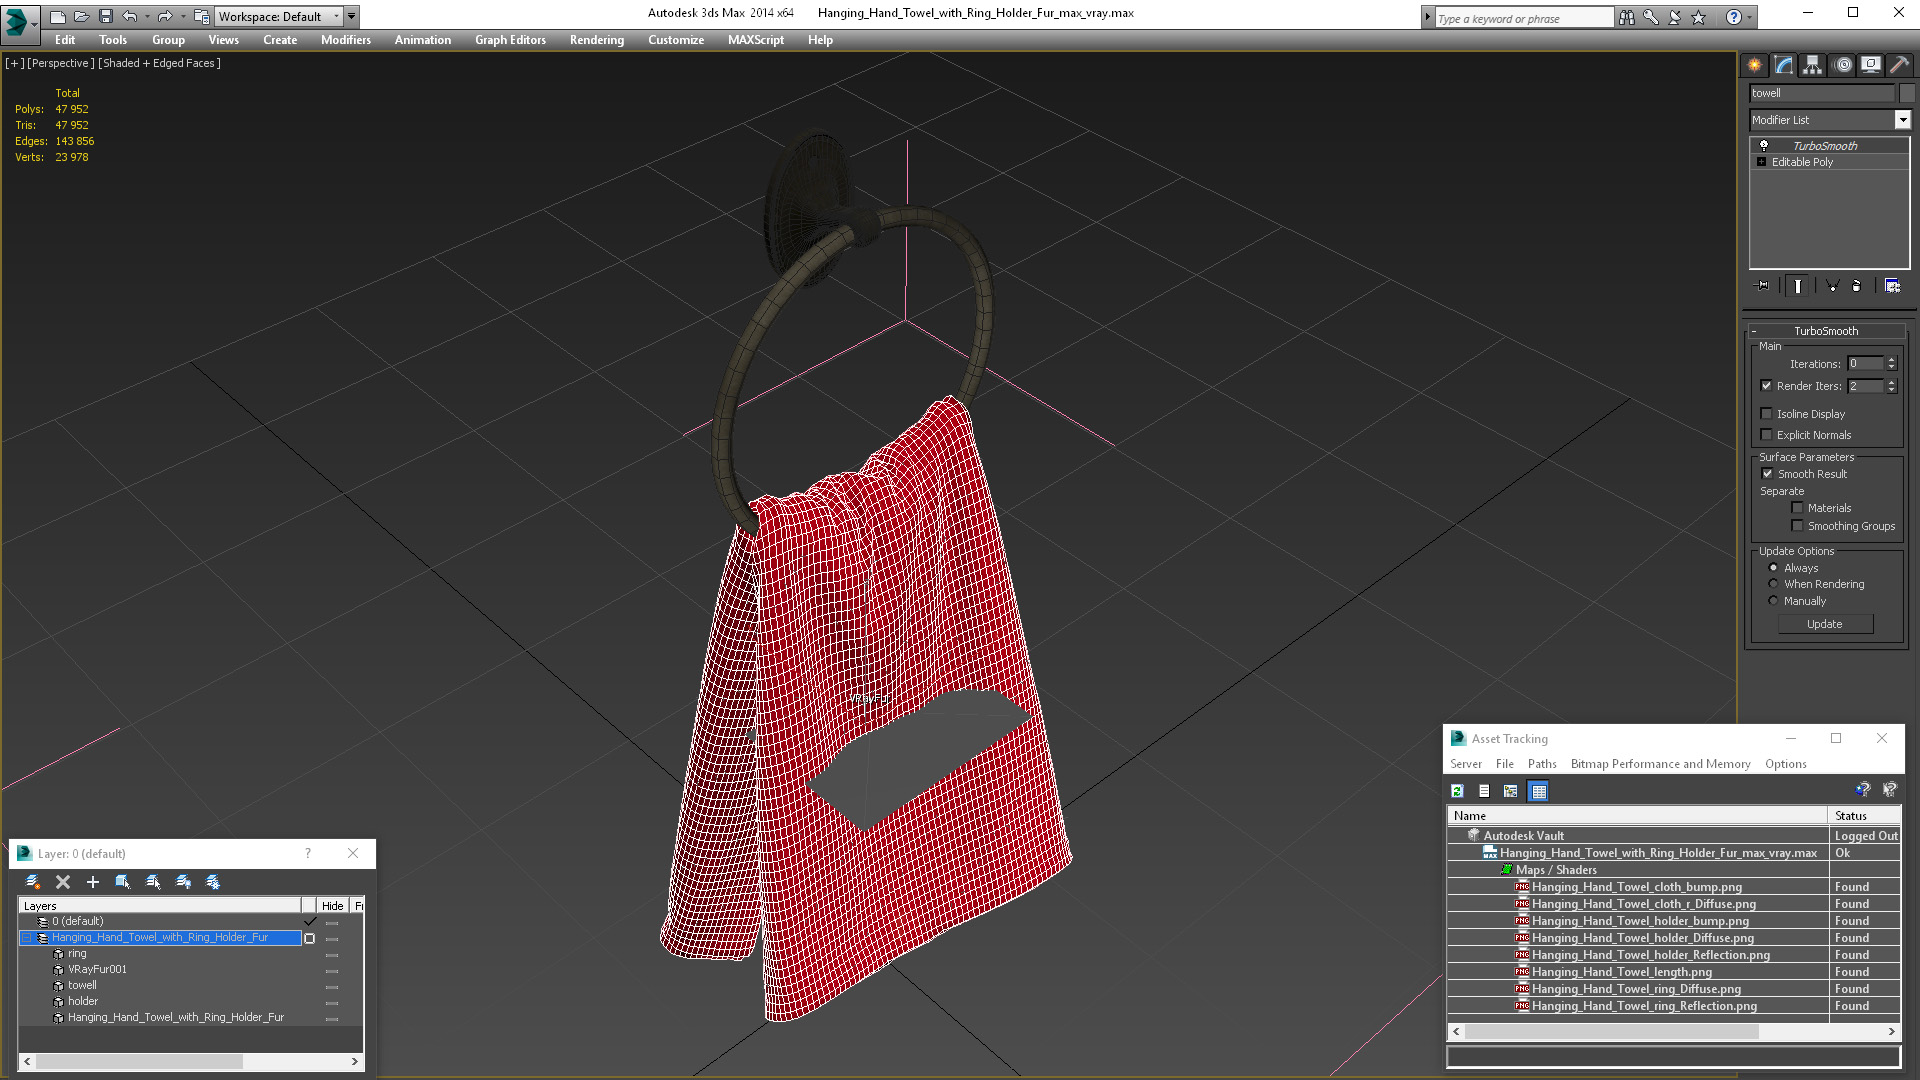Toggle TurboSmooth lightbulb on/off

tap(1764, 146)
